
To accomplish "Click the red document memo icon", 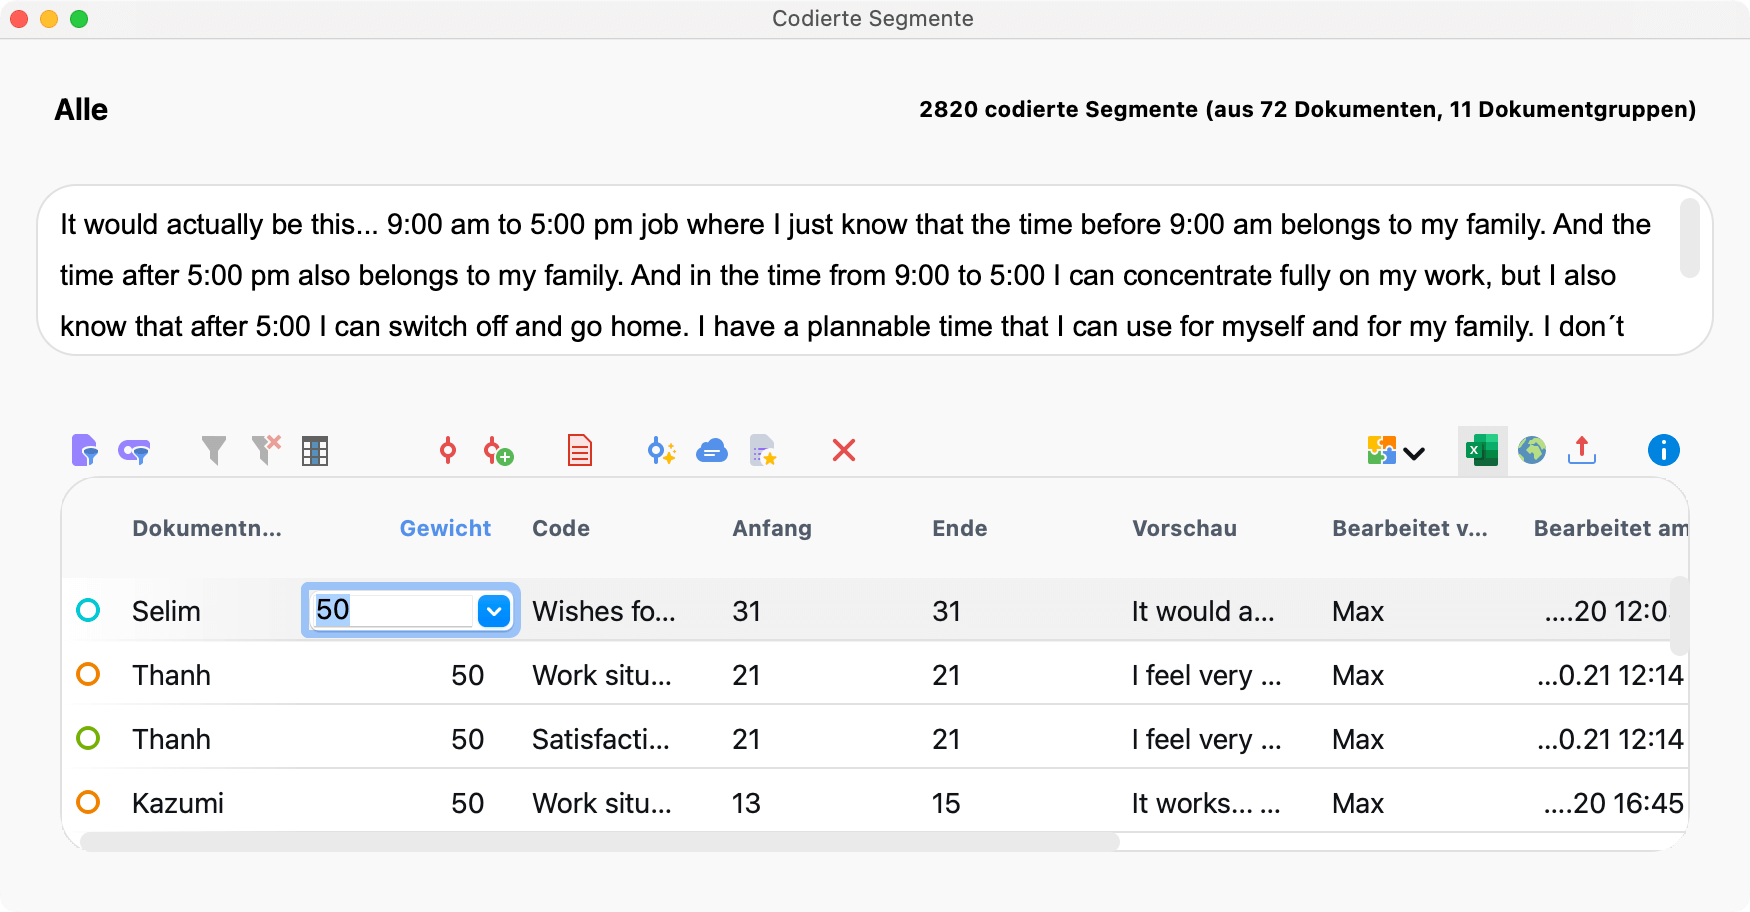I will [x=580, y=451].
